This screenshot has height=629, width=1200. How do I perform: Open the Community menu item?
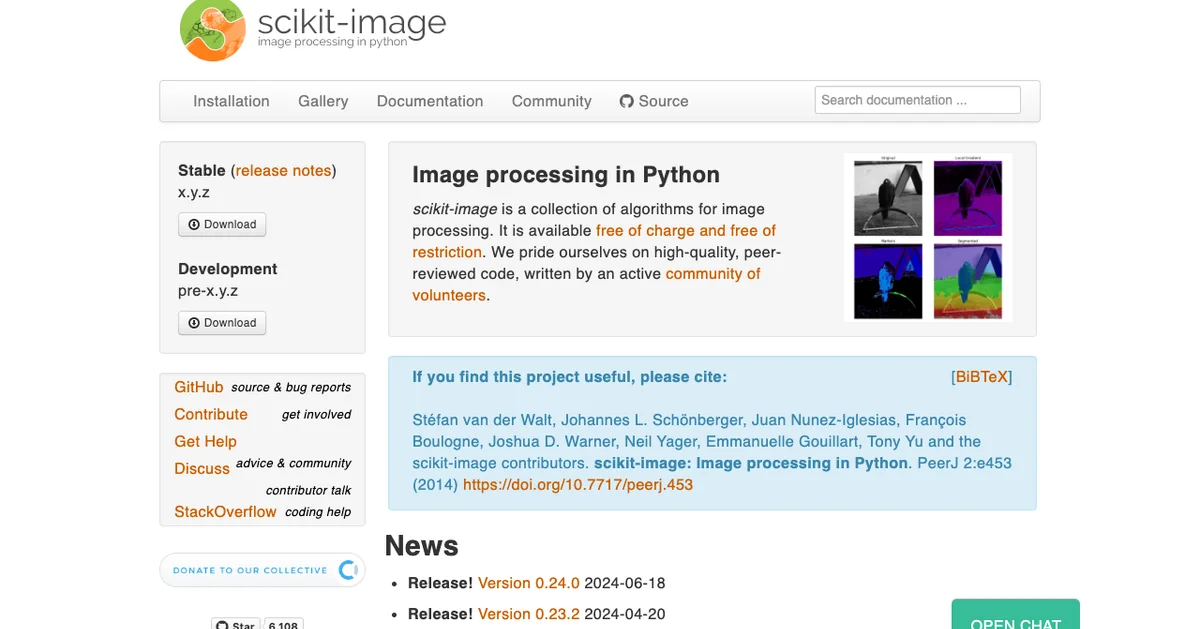[x=552, y=101]
